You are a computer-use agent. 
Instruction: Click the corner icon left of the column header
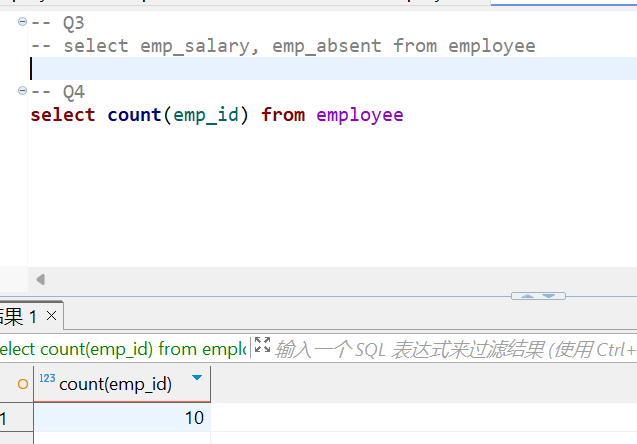(x=22, y=384)
